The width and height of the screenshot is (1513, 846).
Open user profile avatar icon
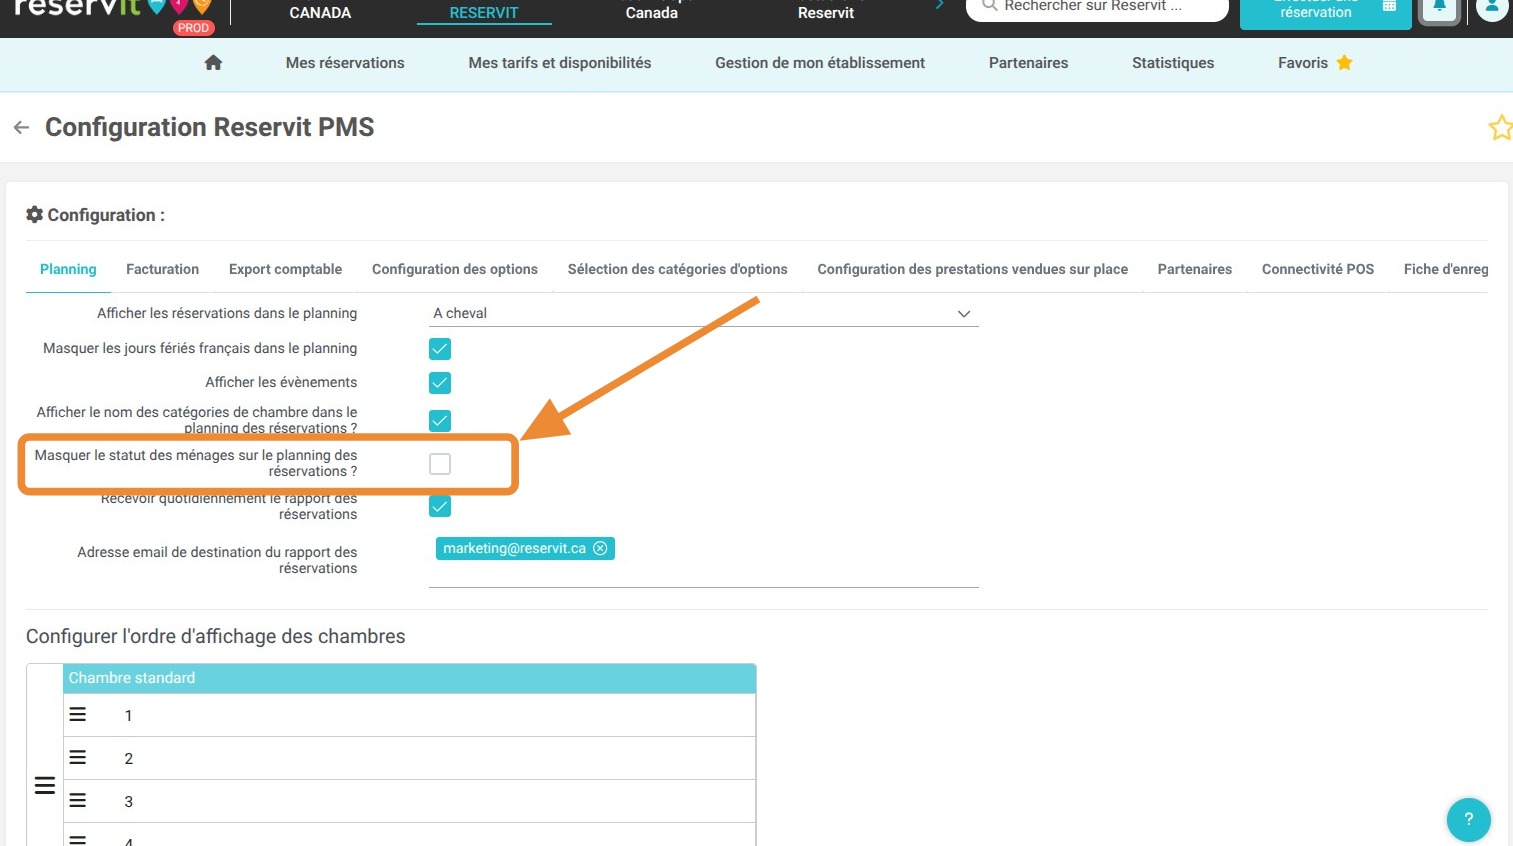click(1492, 7)
